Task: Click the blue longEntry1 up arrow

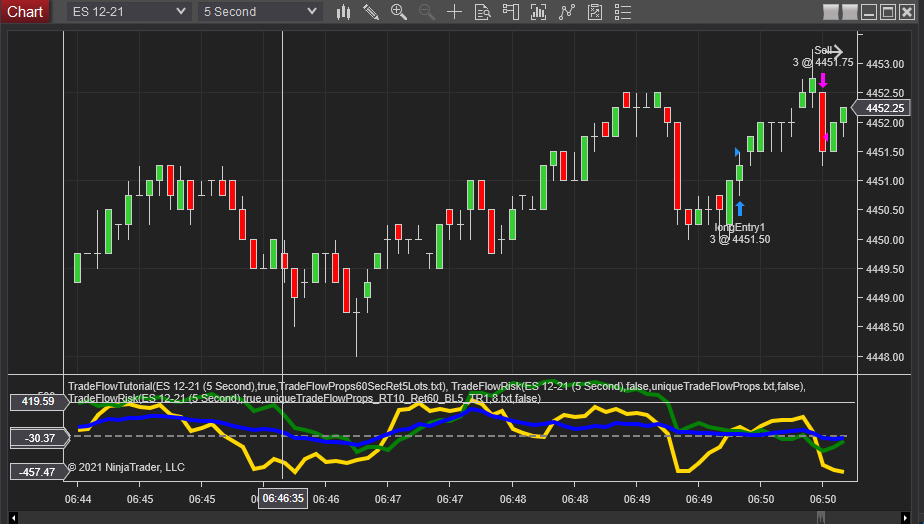Action: pos(740,209)
